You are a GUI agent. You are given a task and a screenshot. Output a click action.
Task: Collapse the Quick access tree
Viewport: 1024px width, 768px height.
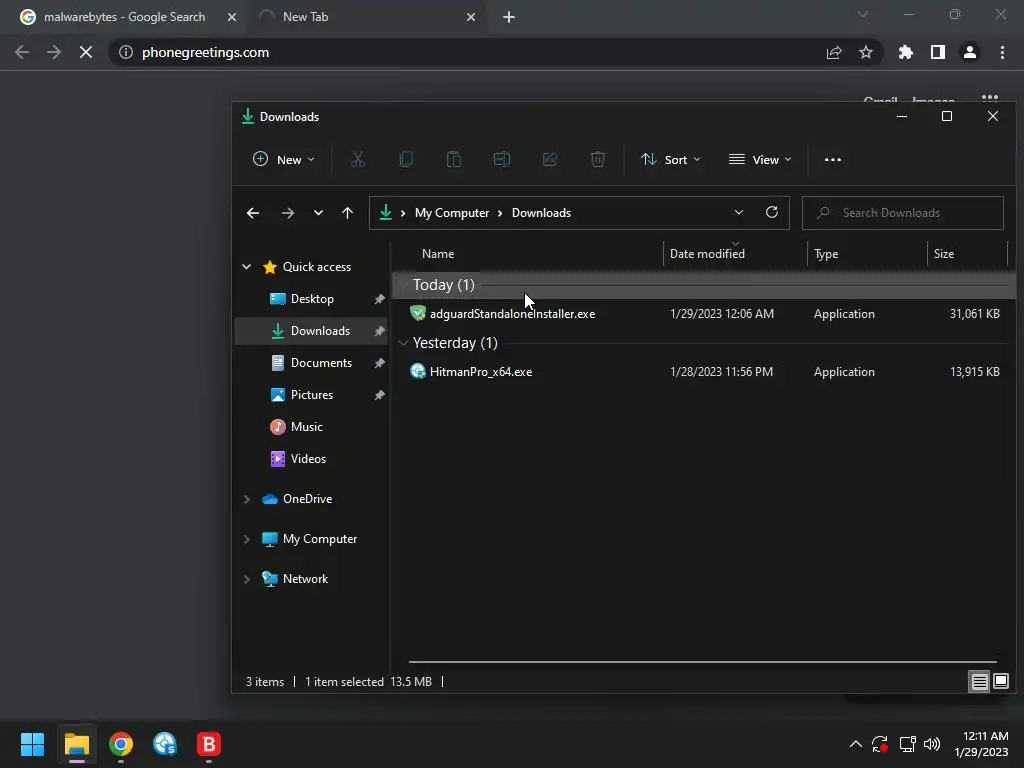point(246,266)
